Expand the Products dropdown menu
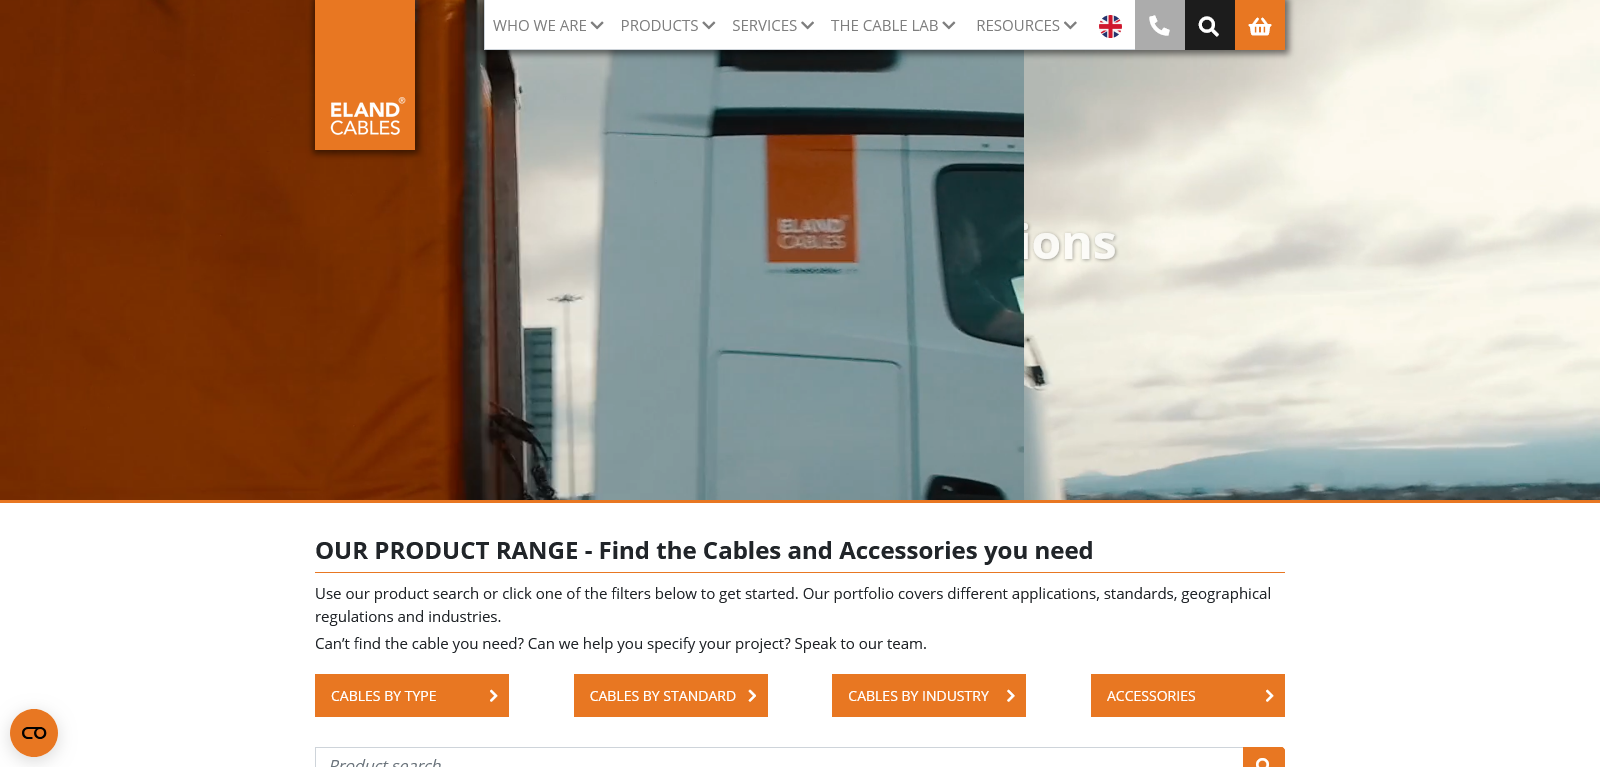The width and height of the screenshot is (1600, 767). pos(667,26)
